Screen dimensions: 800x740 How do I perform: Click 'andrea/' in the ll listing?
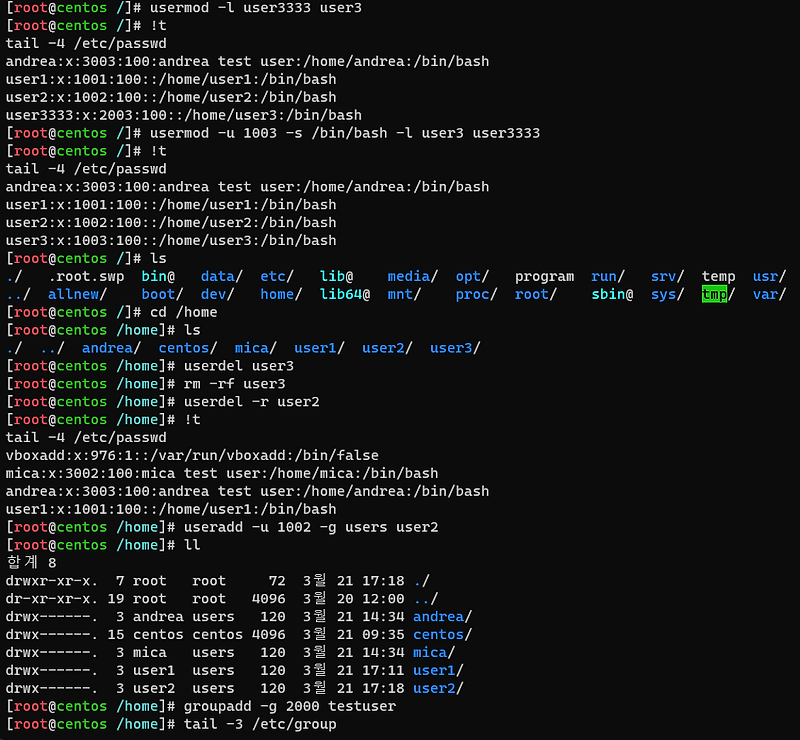click(442, 616)
